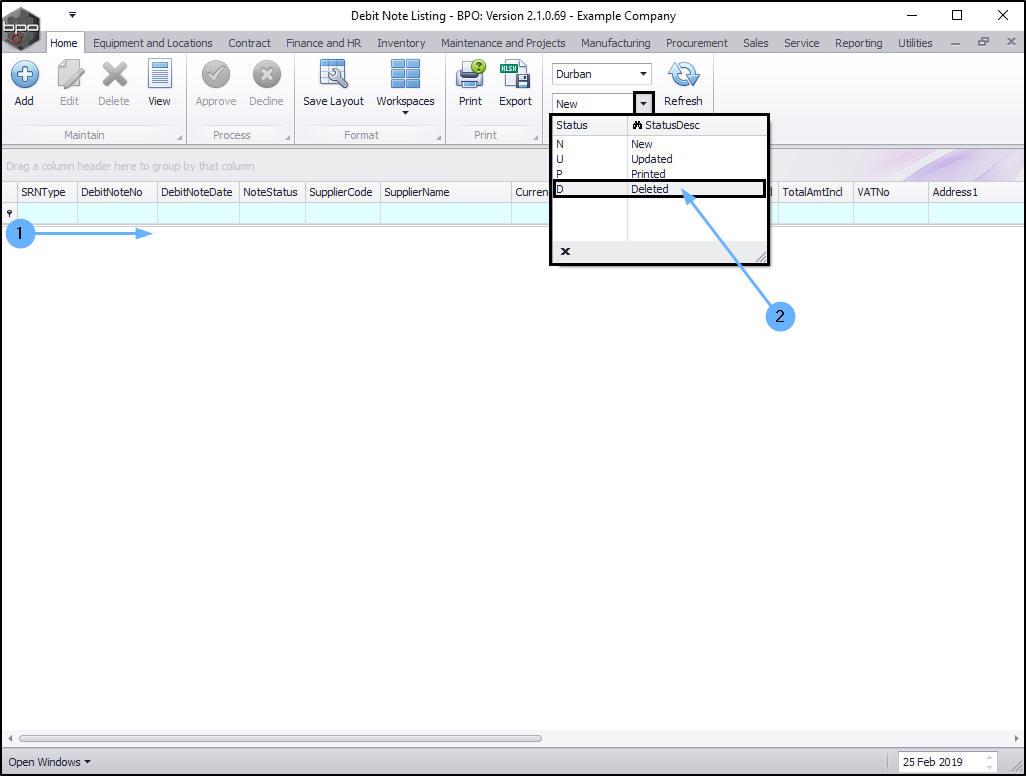
Task: Click the StatusDesc column header
Action: (x=697, y=125)
